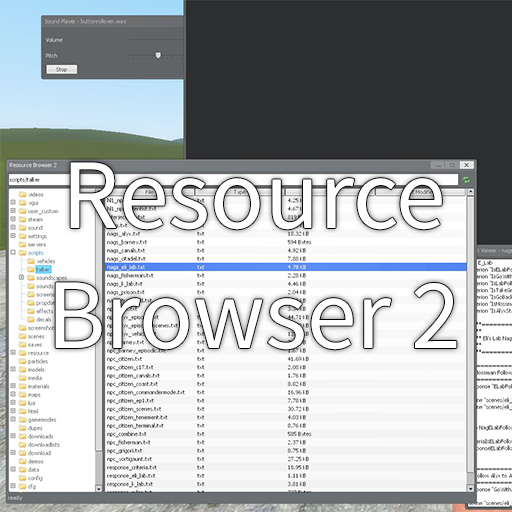Expand the soundscapes folder node
Viewport: 512px width, 512px height.
(21, 277)
